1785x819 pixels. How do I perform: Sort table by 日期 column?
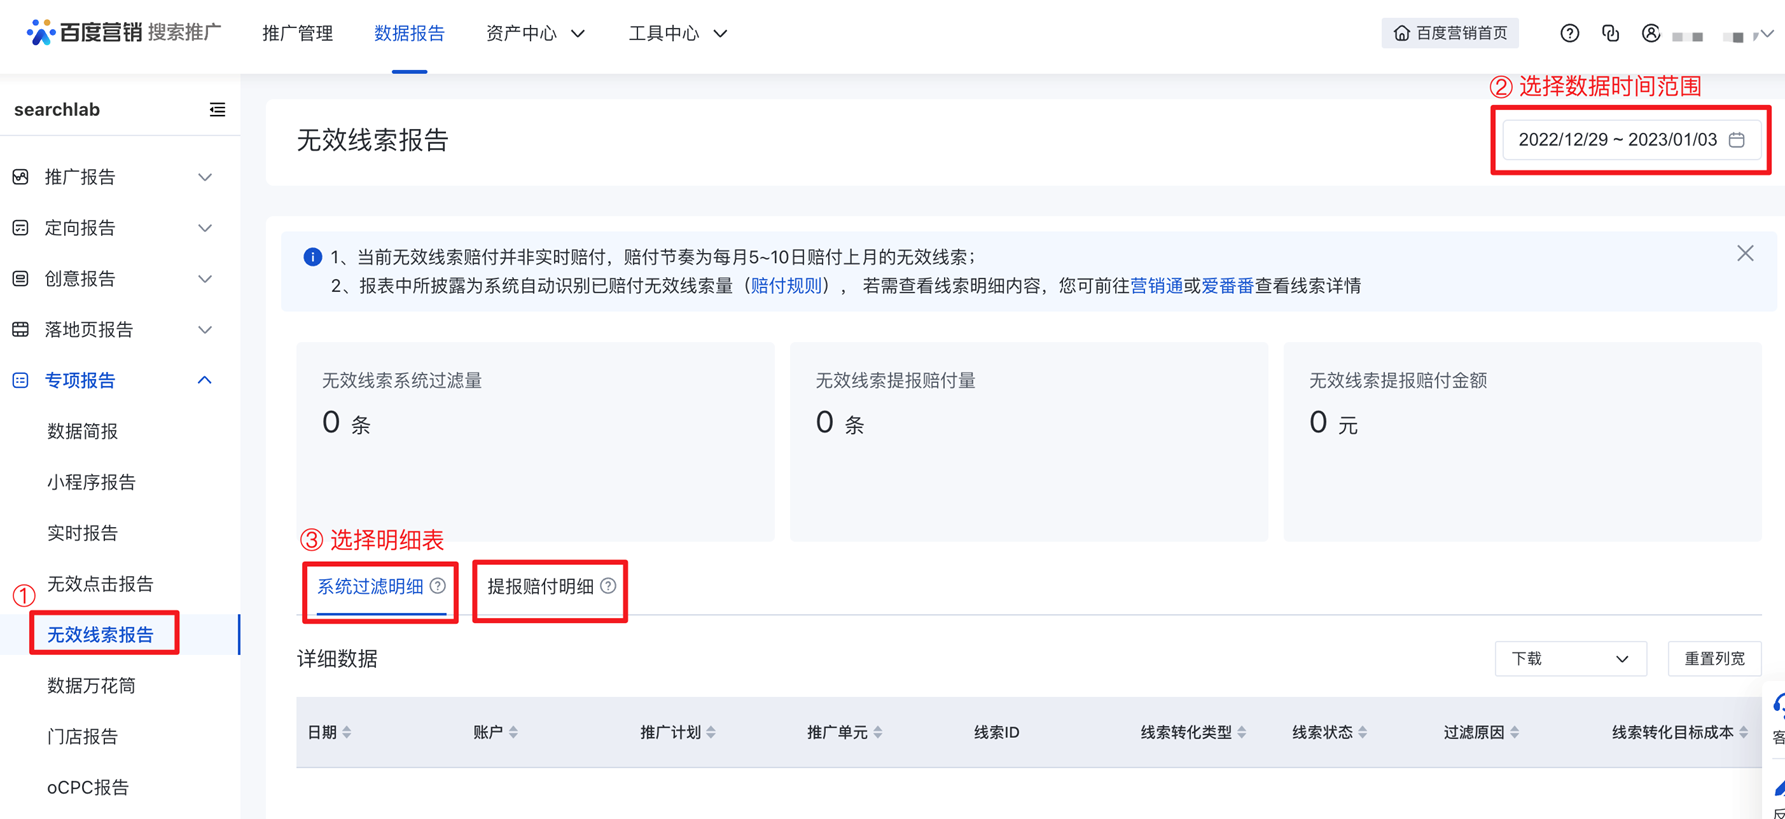[x=347, y=733]
